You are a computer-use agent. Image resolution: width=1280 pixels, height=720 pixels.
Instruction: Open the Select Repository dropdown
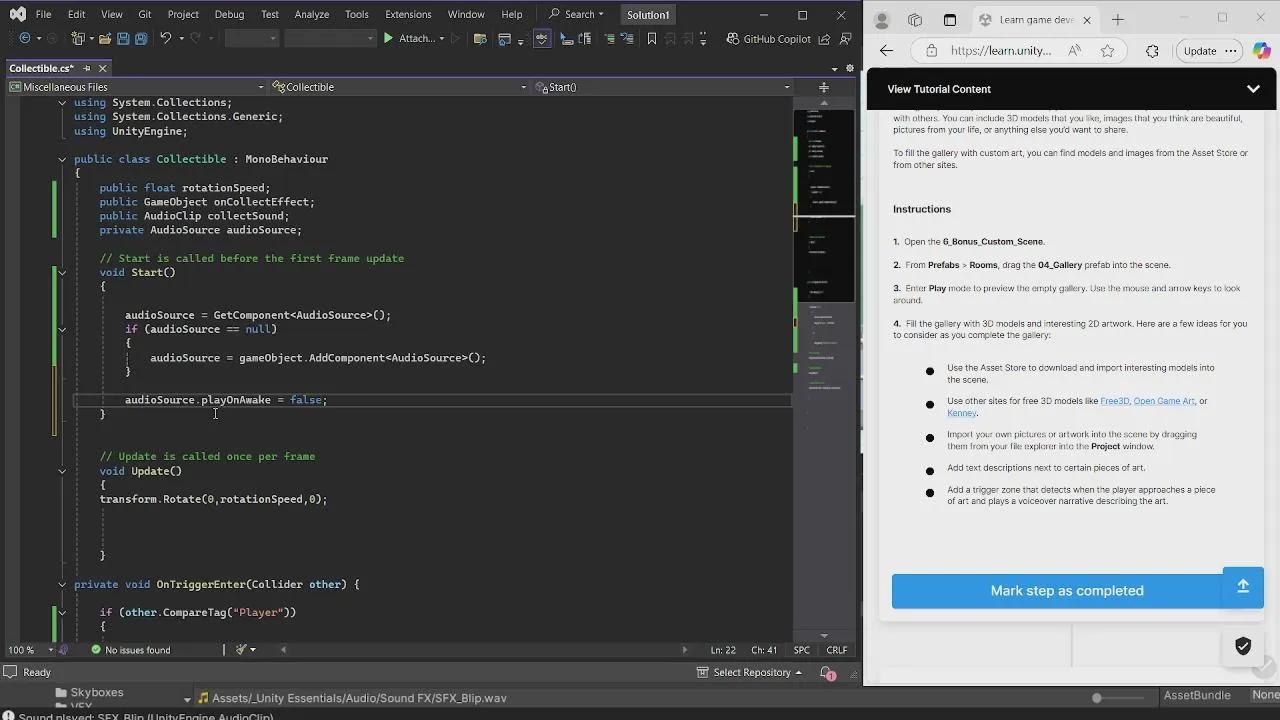[748, 673]
